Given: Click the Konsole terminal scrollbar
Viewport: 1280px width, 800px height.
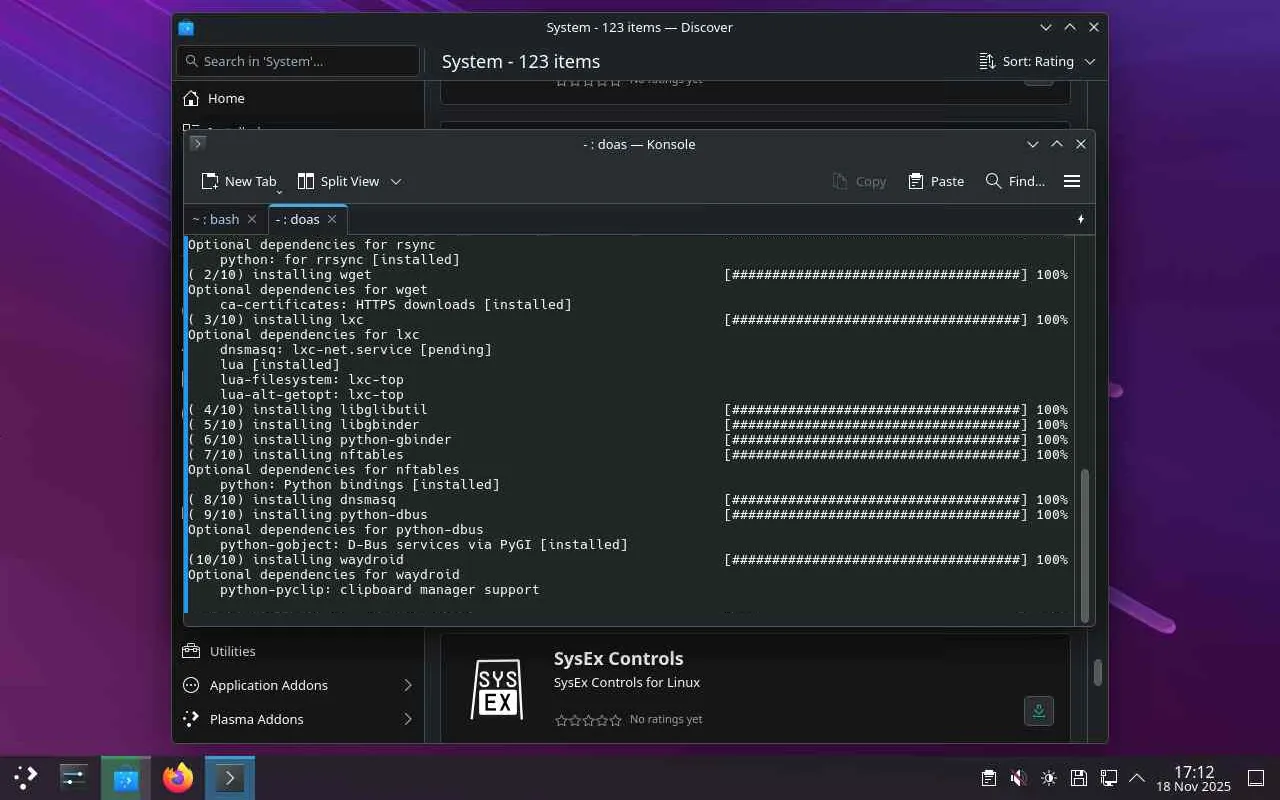Looking at the screenshot, I should coord(1084,544).
